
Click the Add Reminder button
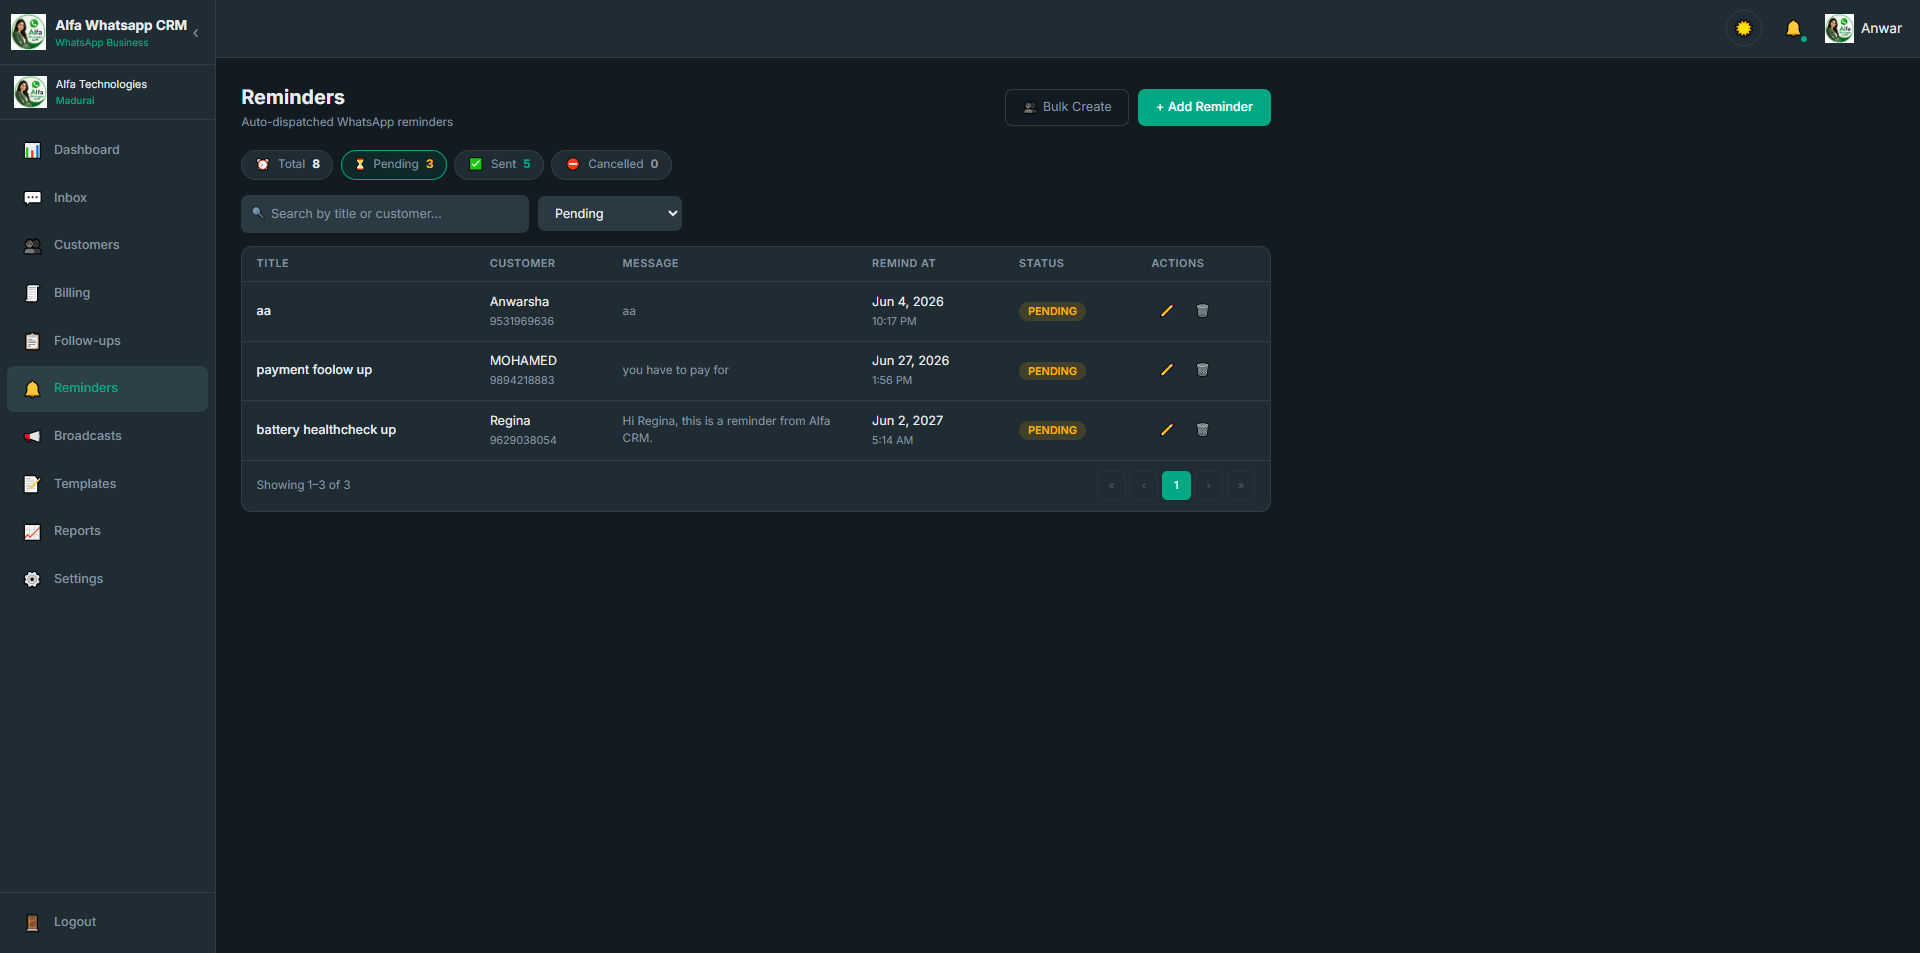1204,107
